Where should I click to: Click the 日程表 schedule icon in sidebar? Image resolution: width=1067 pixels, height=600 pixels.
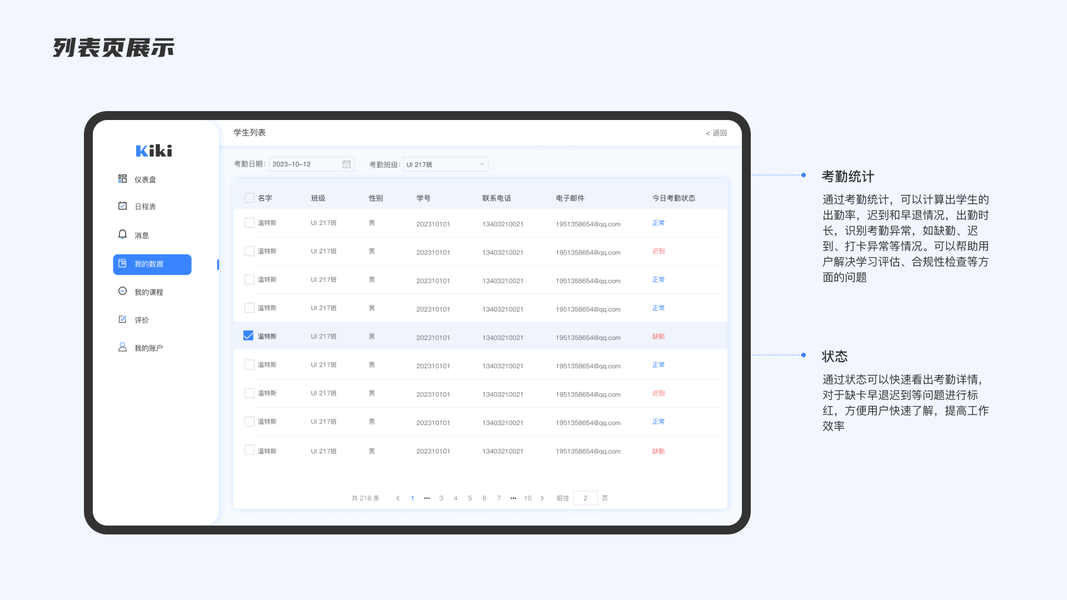click(122, 206)
